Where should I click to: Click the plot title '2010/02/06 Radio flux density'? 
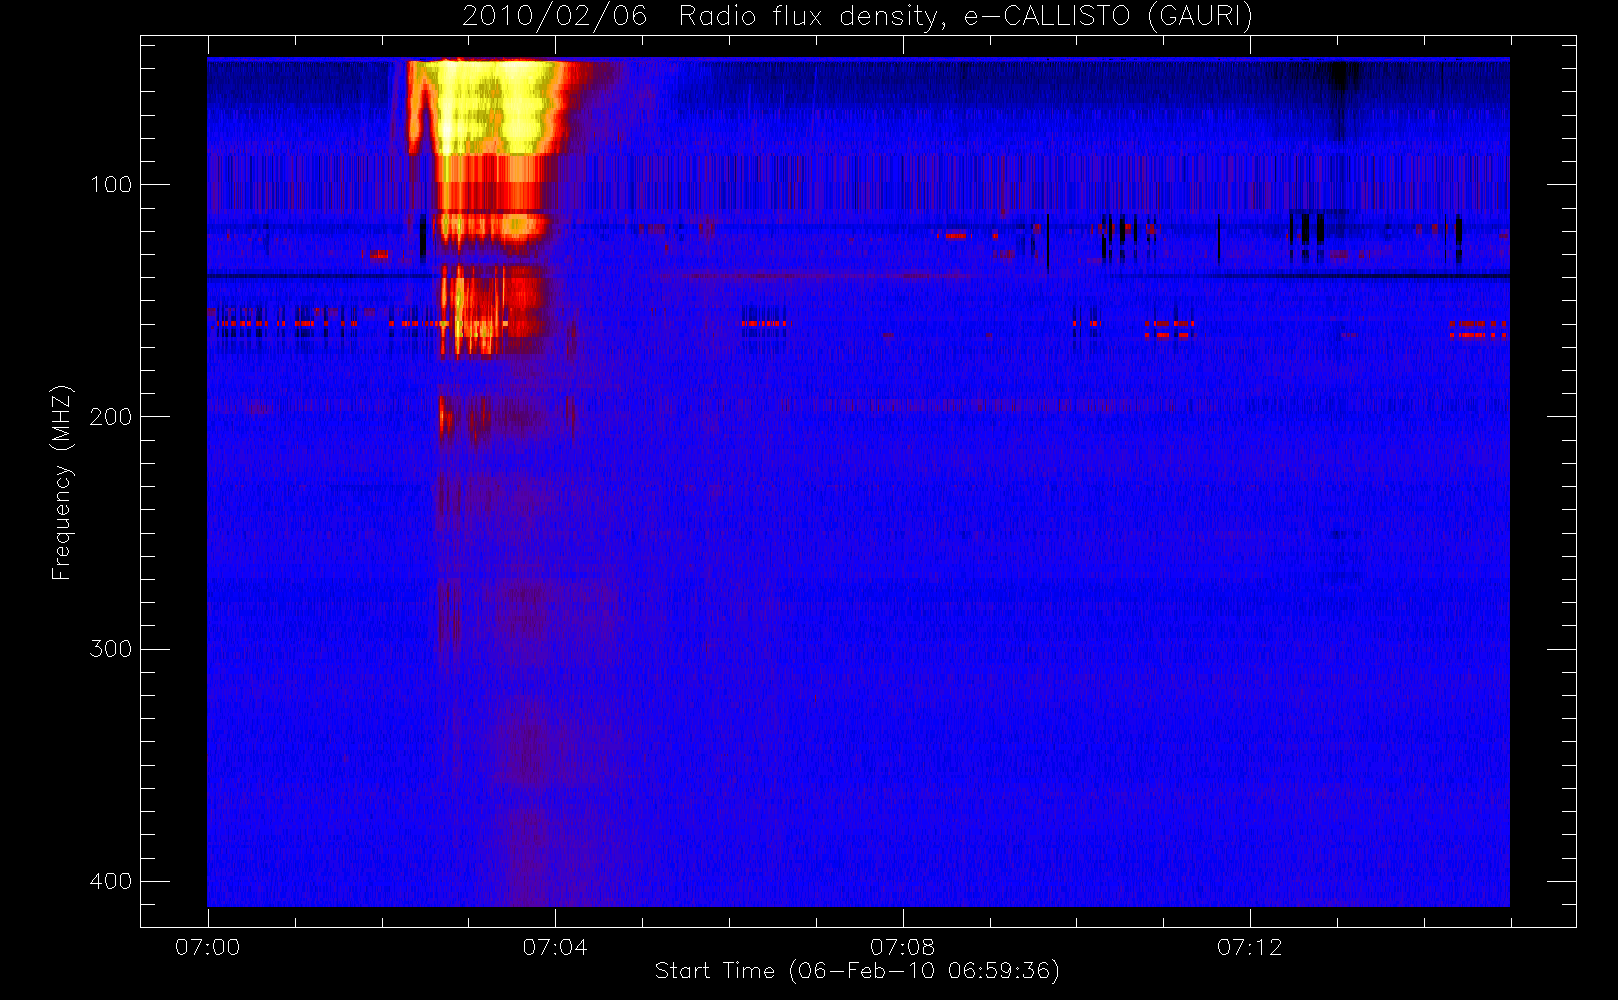(857, 17)
